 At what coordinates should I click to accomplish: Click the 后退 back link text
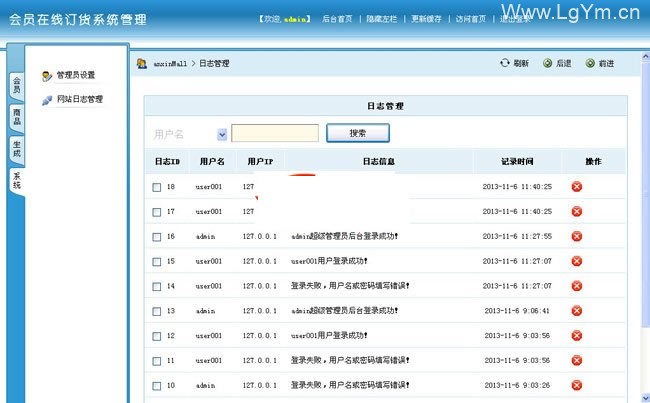coord(564,63)
